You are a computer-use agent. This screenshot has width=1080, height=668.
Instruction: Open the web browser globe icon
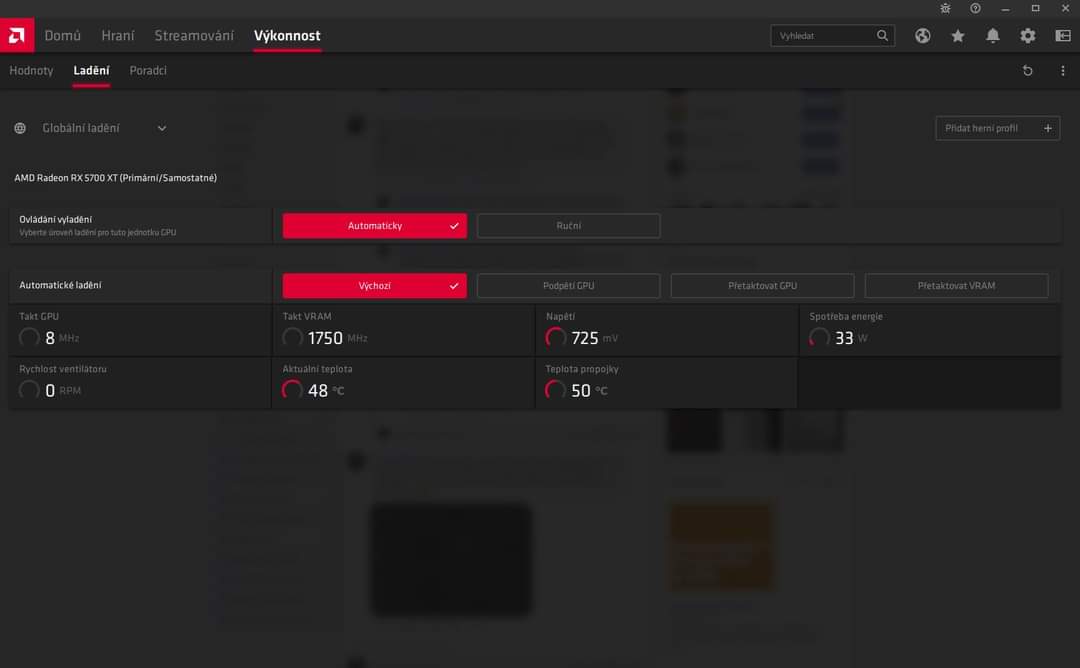(x=922, y=36)
